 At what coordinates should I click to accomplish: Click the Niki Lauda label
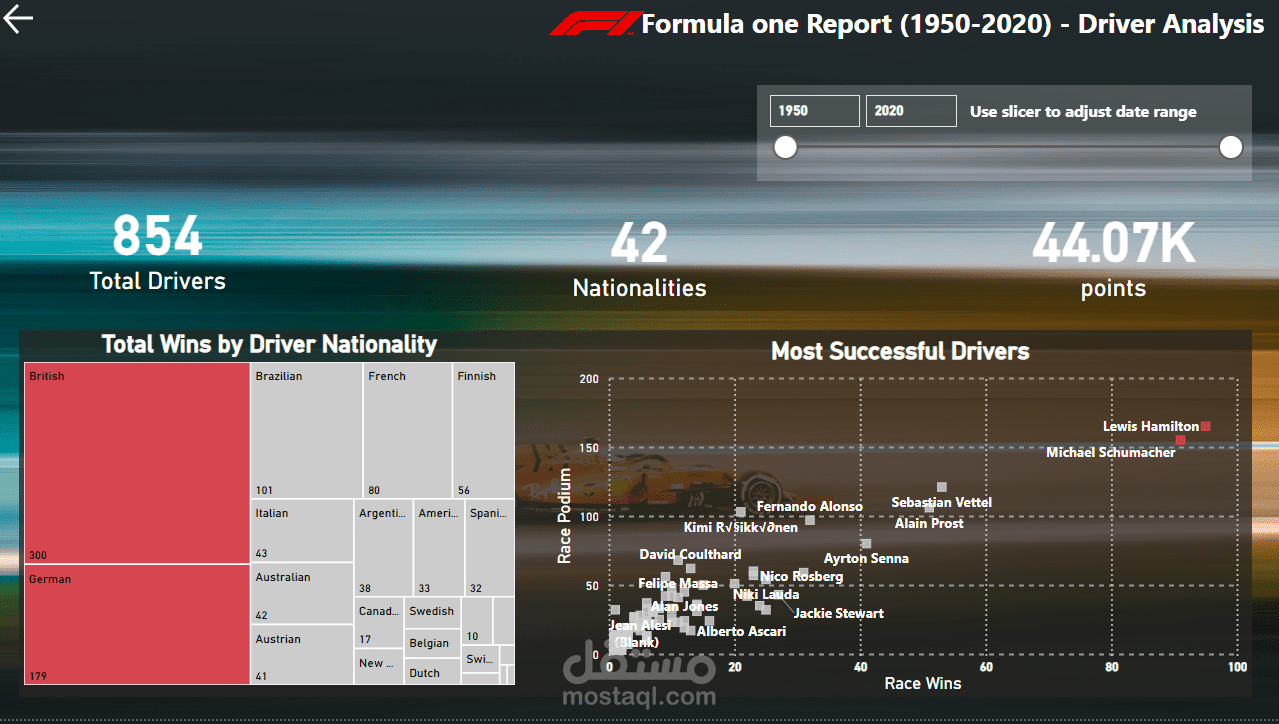766,594
